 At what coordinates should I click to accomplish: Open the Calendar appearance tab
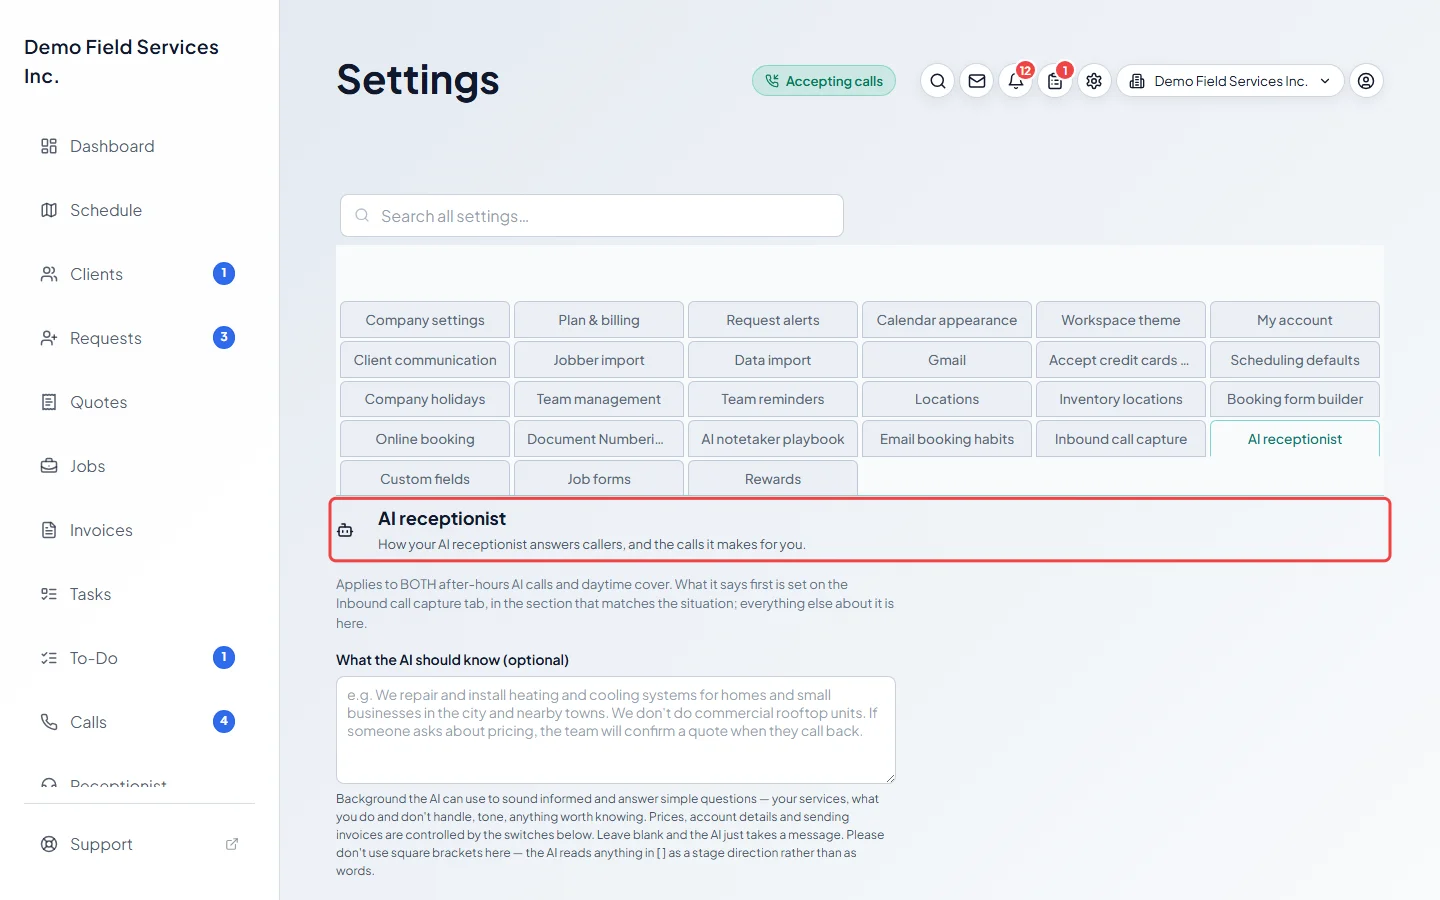[947, 320]
